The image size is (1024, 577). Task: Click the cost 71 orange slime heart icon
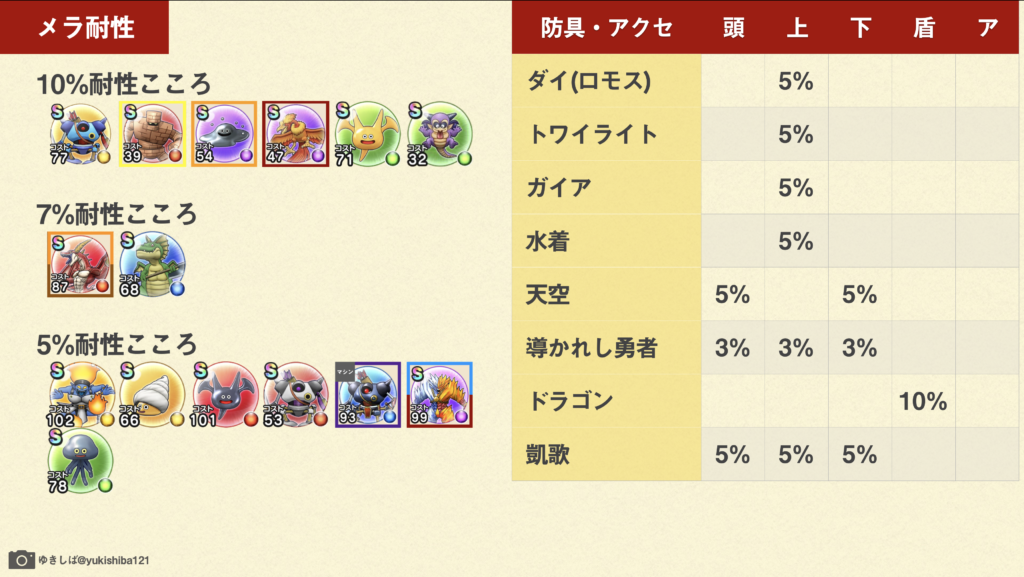tap(367, 134)
